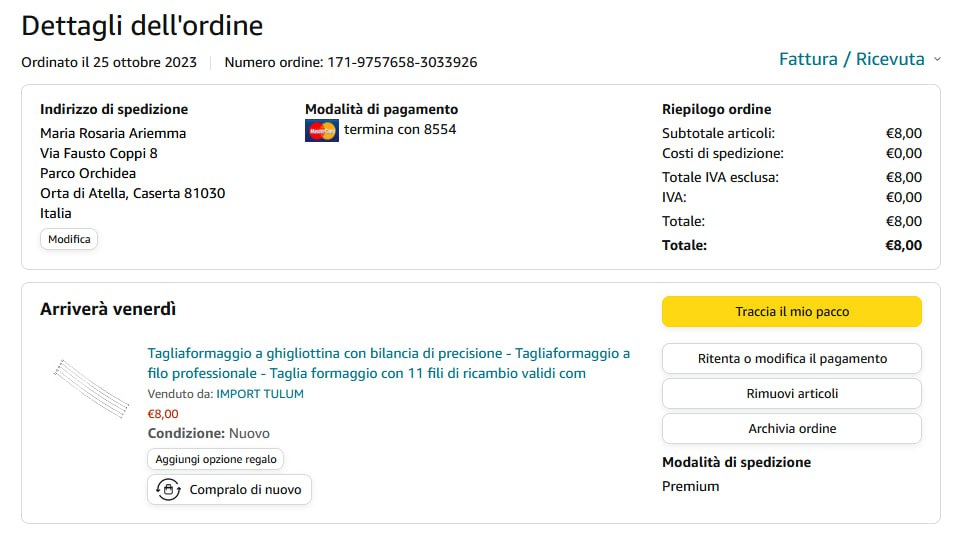Image resolution: width=977 pixels, height=538 pixels.
Task: Expand the Fattura / Ricevuta dropdown arrow
Action: pos(937,60)
